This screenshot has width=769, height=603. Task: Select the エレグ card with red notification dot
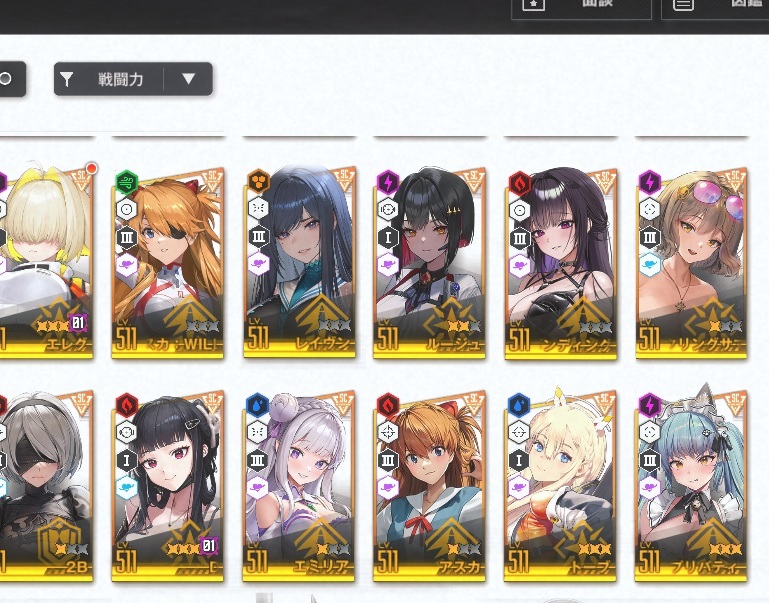(47, 262)
